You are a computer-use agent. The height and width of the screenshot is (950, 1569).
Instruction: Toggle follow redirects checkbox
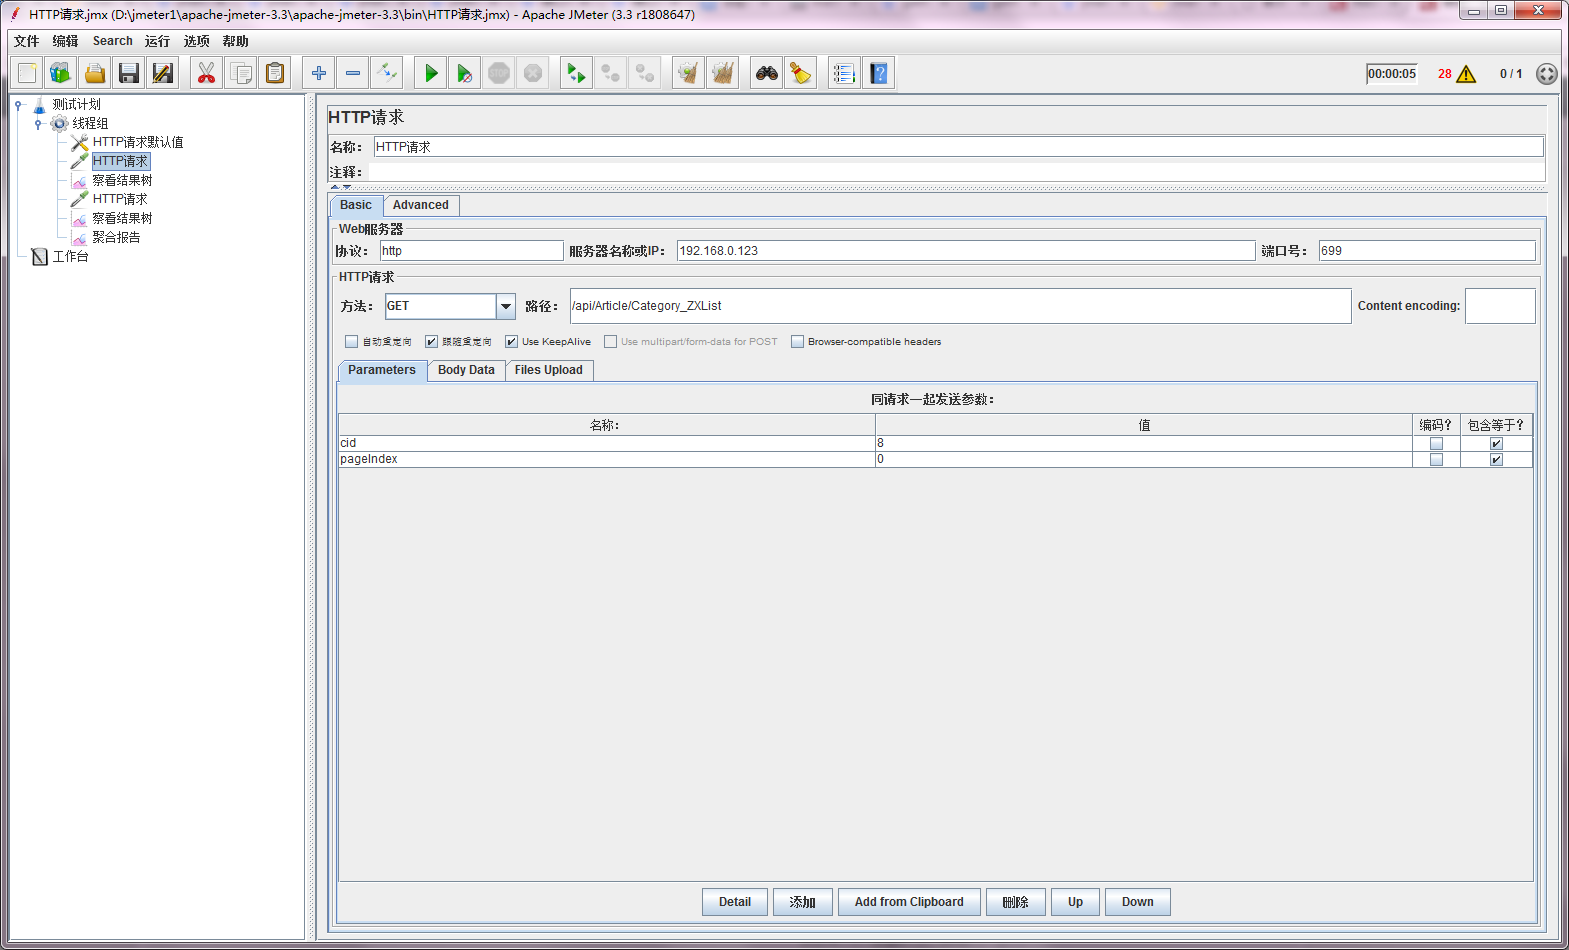point(431,342)
